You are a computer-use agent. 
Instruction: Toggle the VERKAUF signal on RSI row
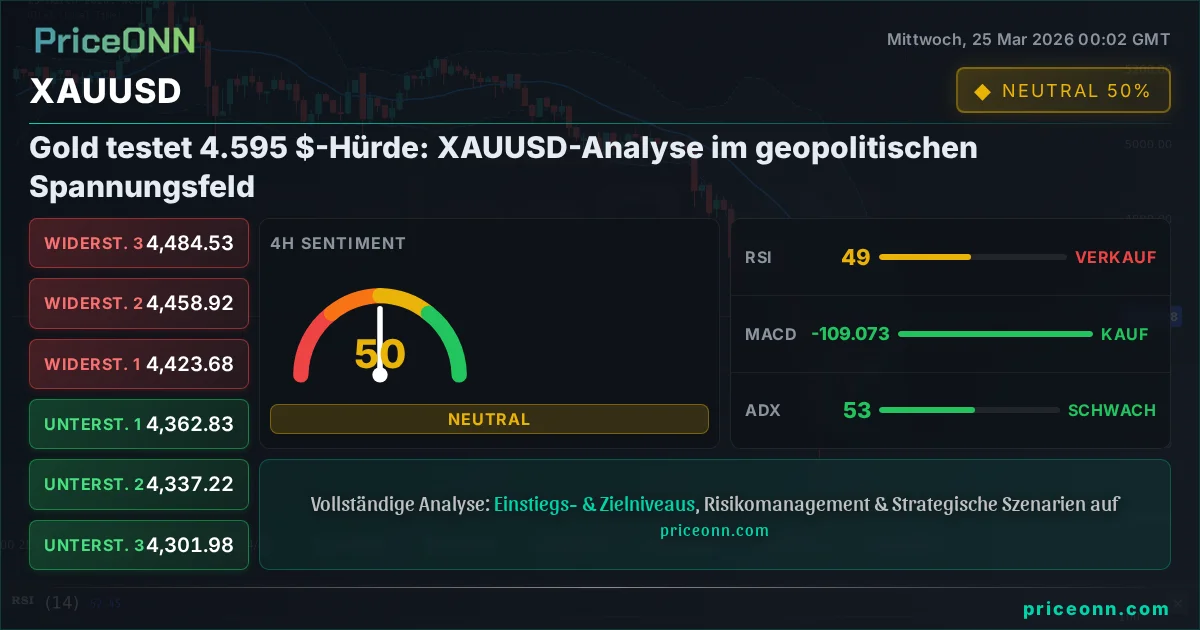coord(1116,257)
